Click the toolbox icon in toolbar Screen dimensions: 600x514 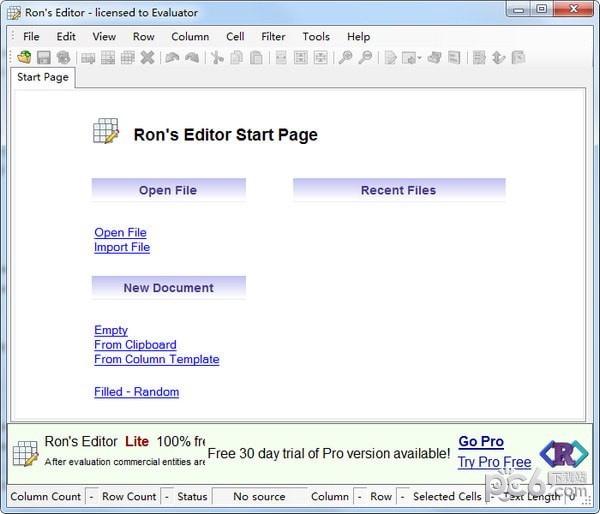pyautogui.click(x=435, y=58)
